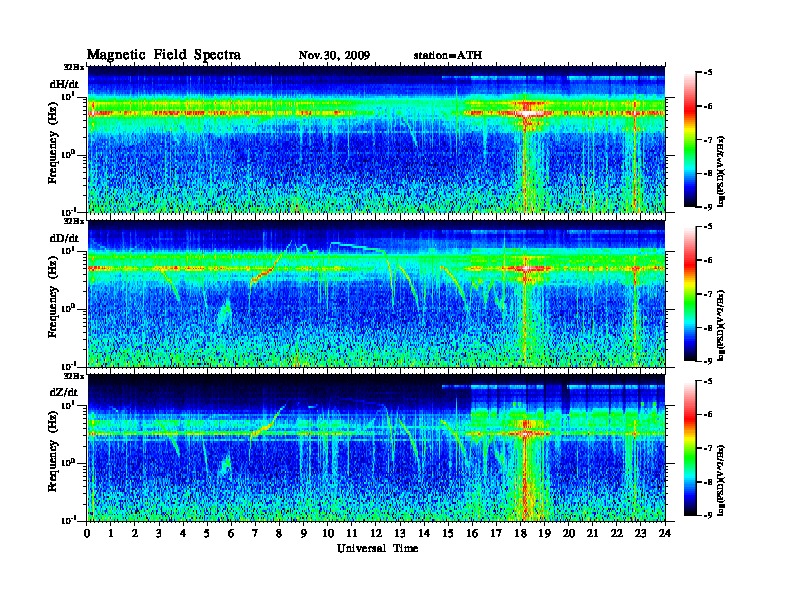
Task: Click the "Magnetic Field Spectra" title
Action: (x=164, y=55)
